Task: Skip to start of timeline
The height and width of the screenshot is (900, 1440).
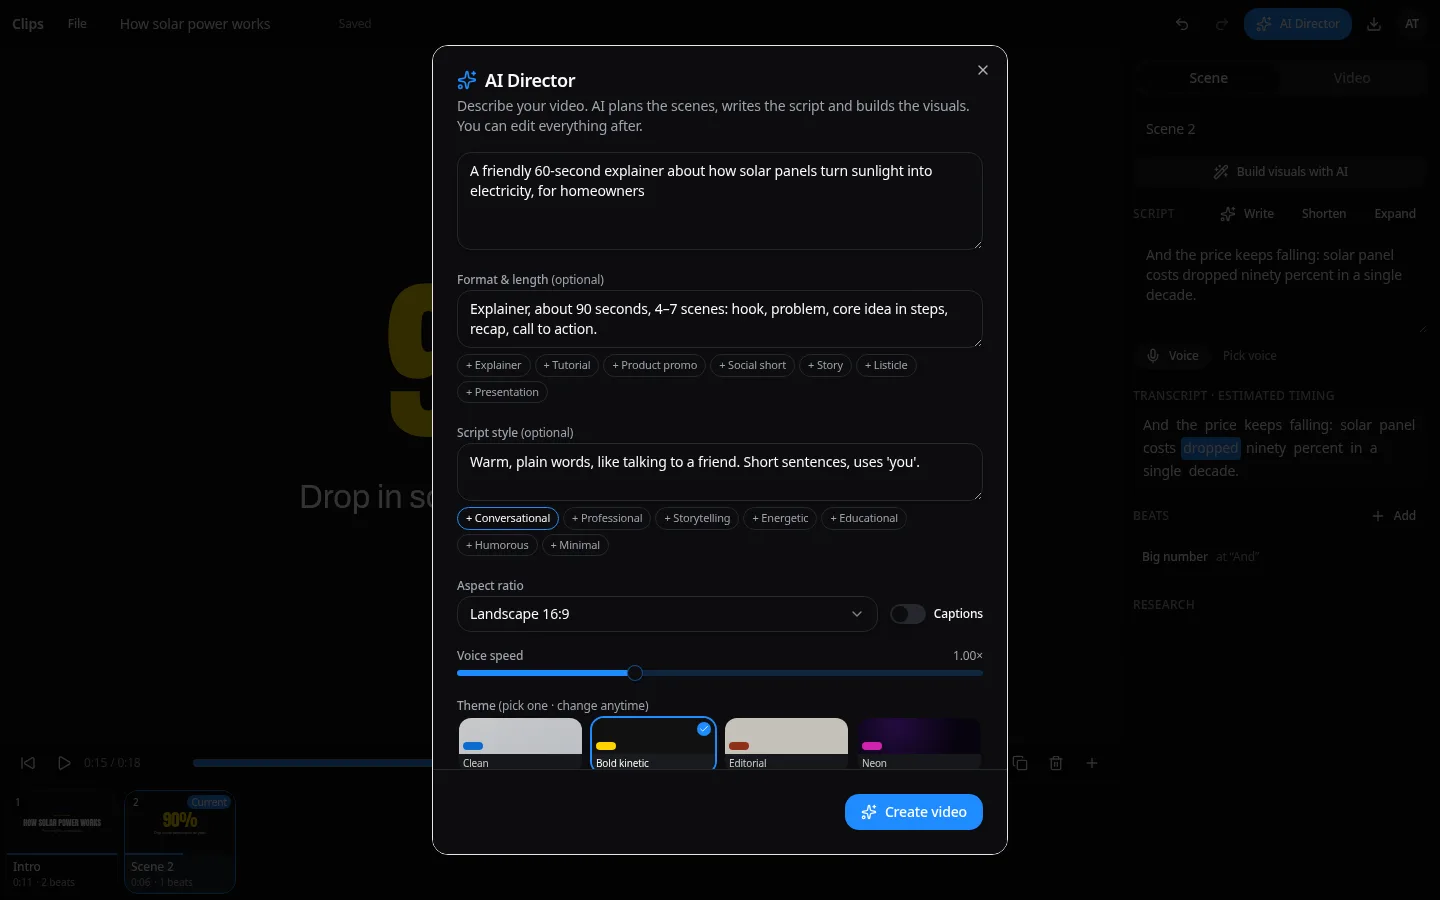Action: (x=28, y=763)
